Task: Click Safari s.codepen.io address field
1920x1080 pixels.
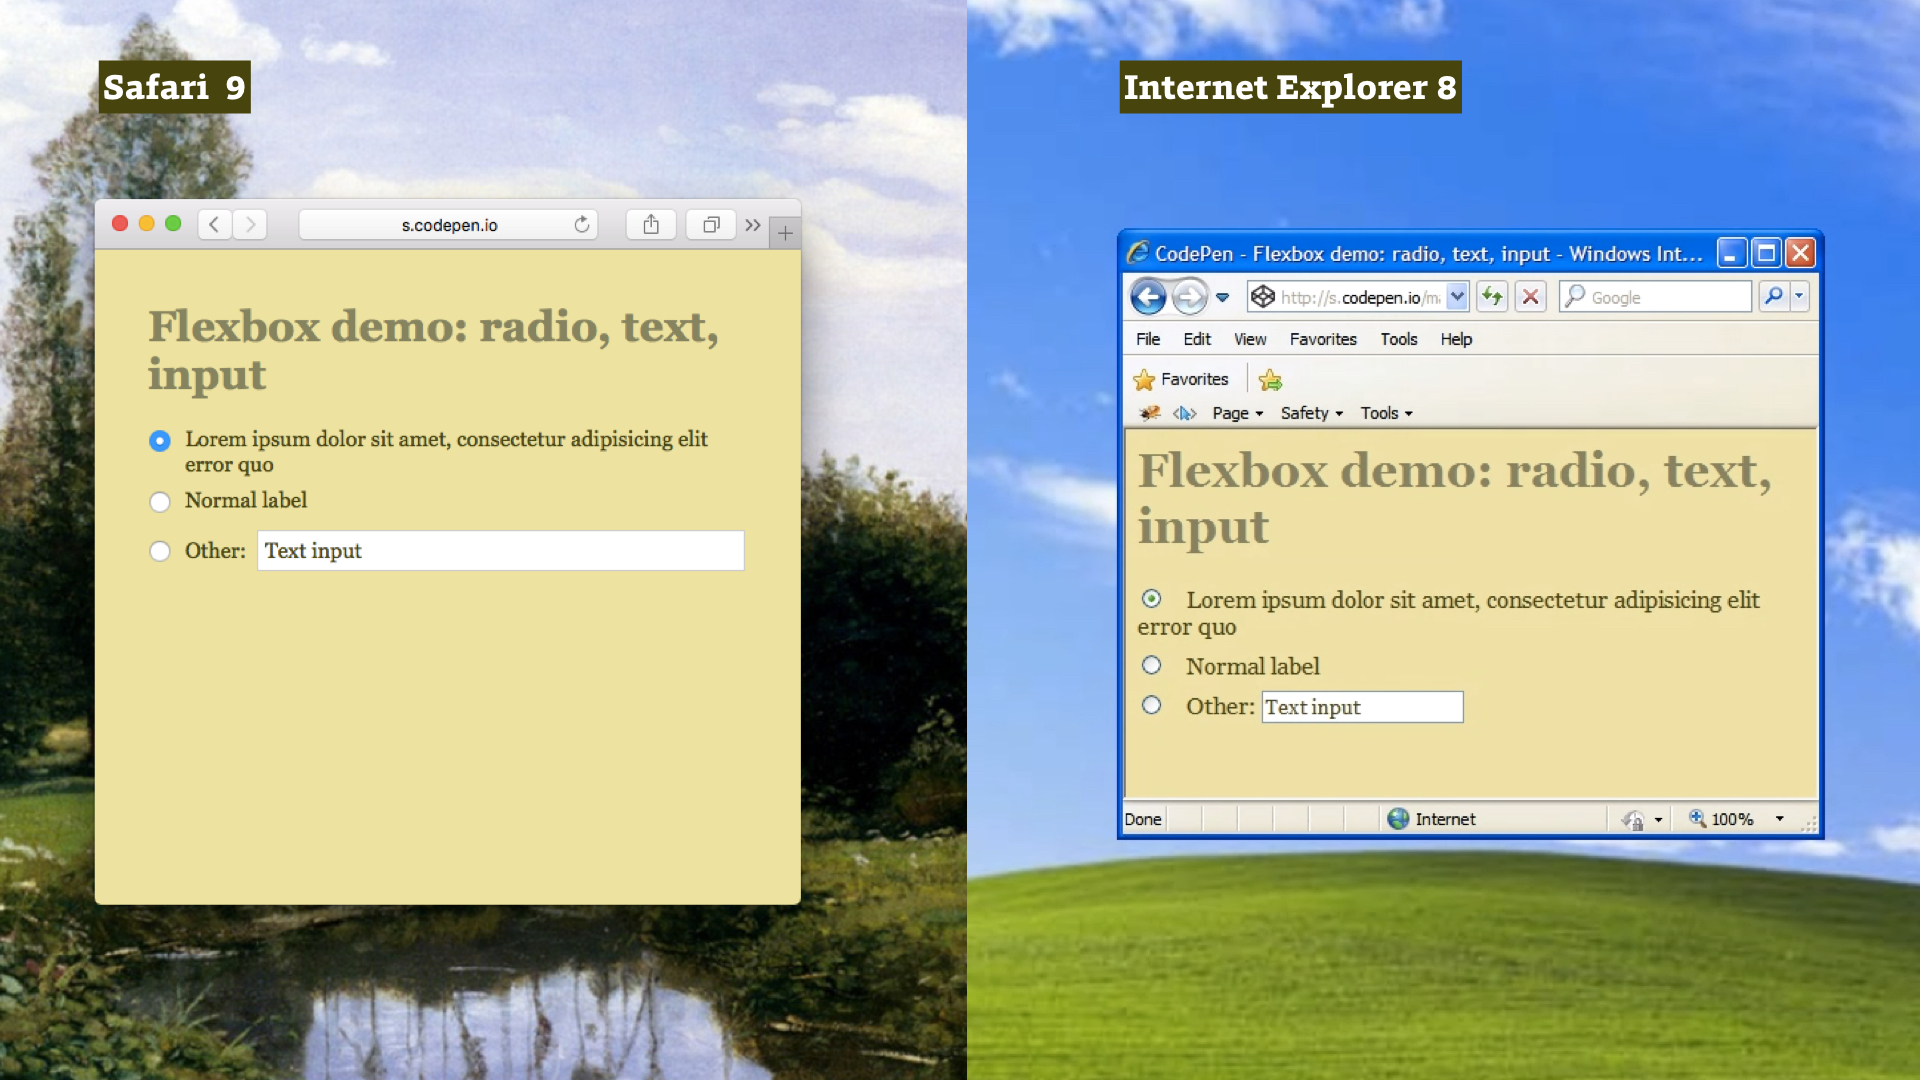Action: (448, 224)
